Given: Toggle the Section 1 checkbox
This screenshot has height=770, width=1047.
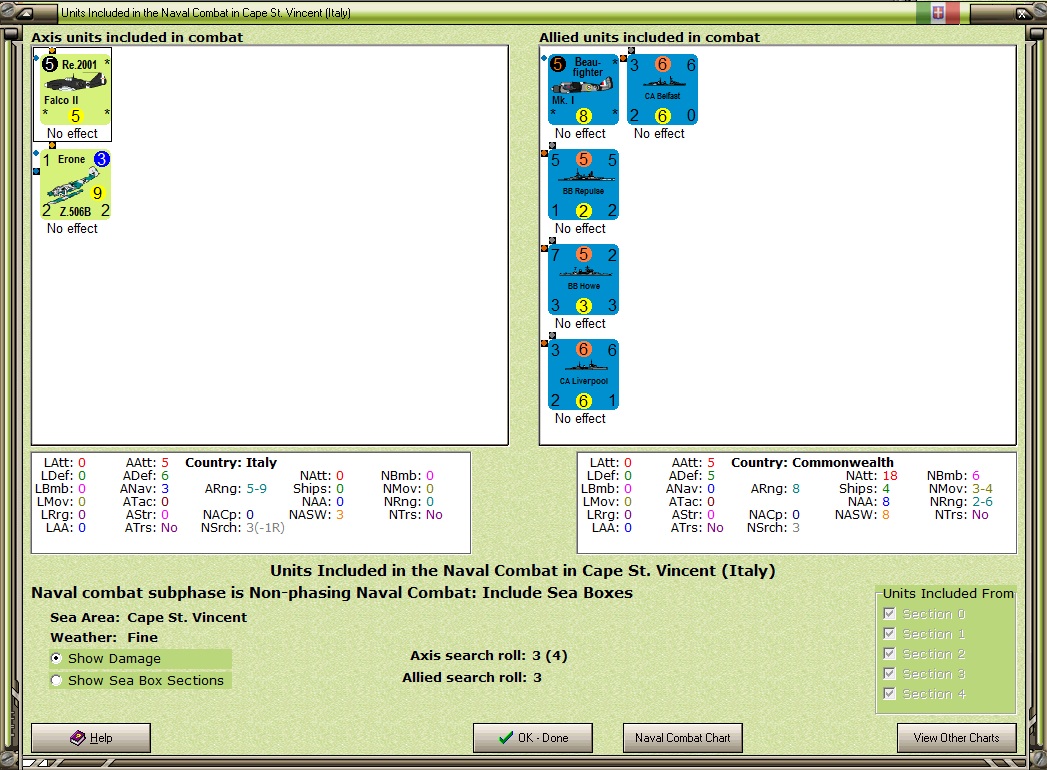Looking at the screenshot, I should click(x=889, y=634).
